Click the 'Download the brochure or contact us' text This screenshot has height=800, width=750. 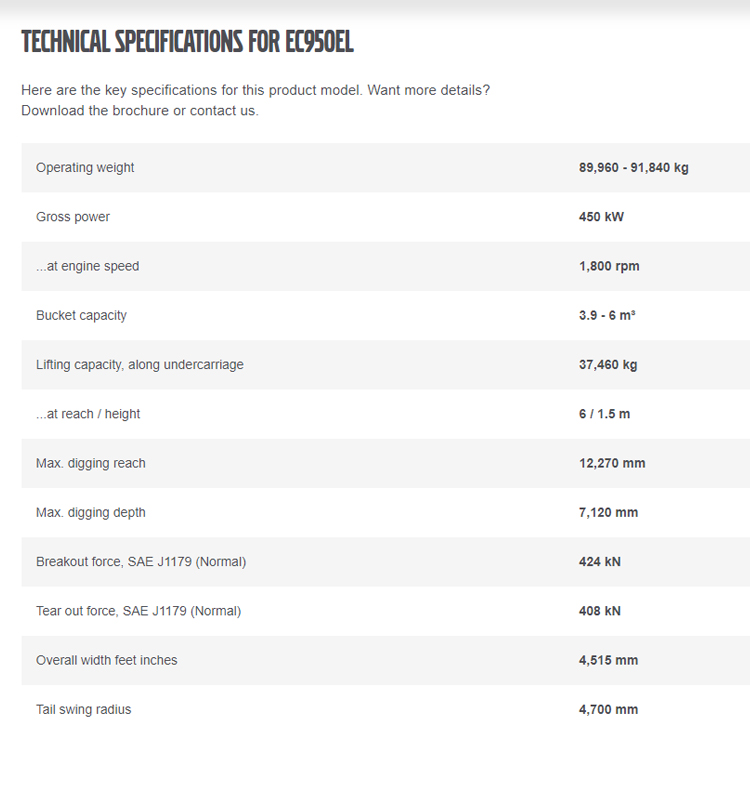pos(140,111)
